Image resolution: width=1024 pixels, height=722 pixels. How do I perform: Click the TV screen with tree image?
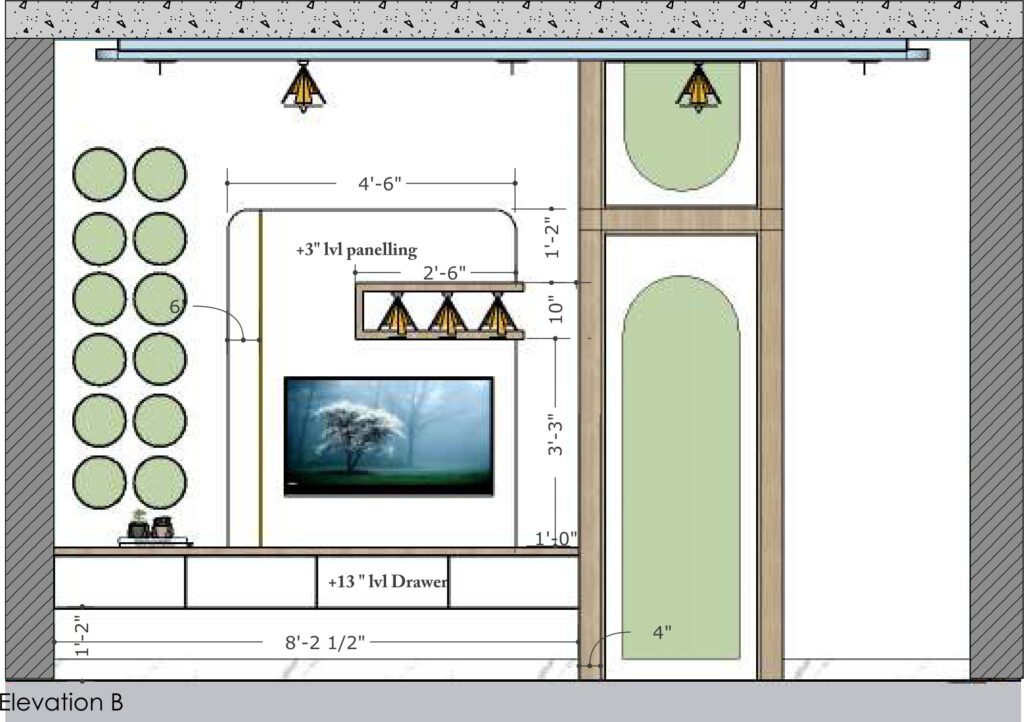tap(389, 436)
